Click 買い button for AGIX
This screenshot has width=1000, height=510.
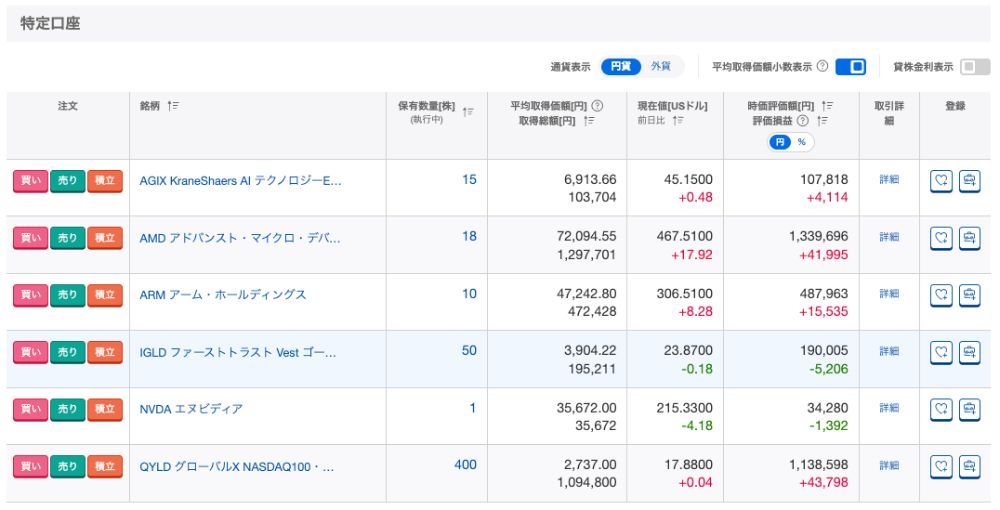click(x=31, y=181)
